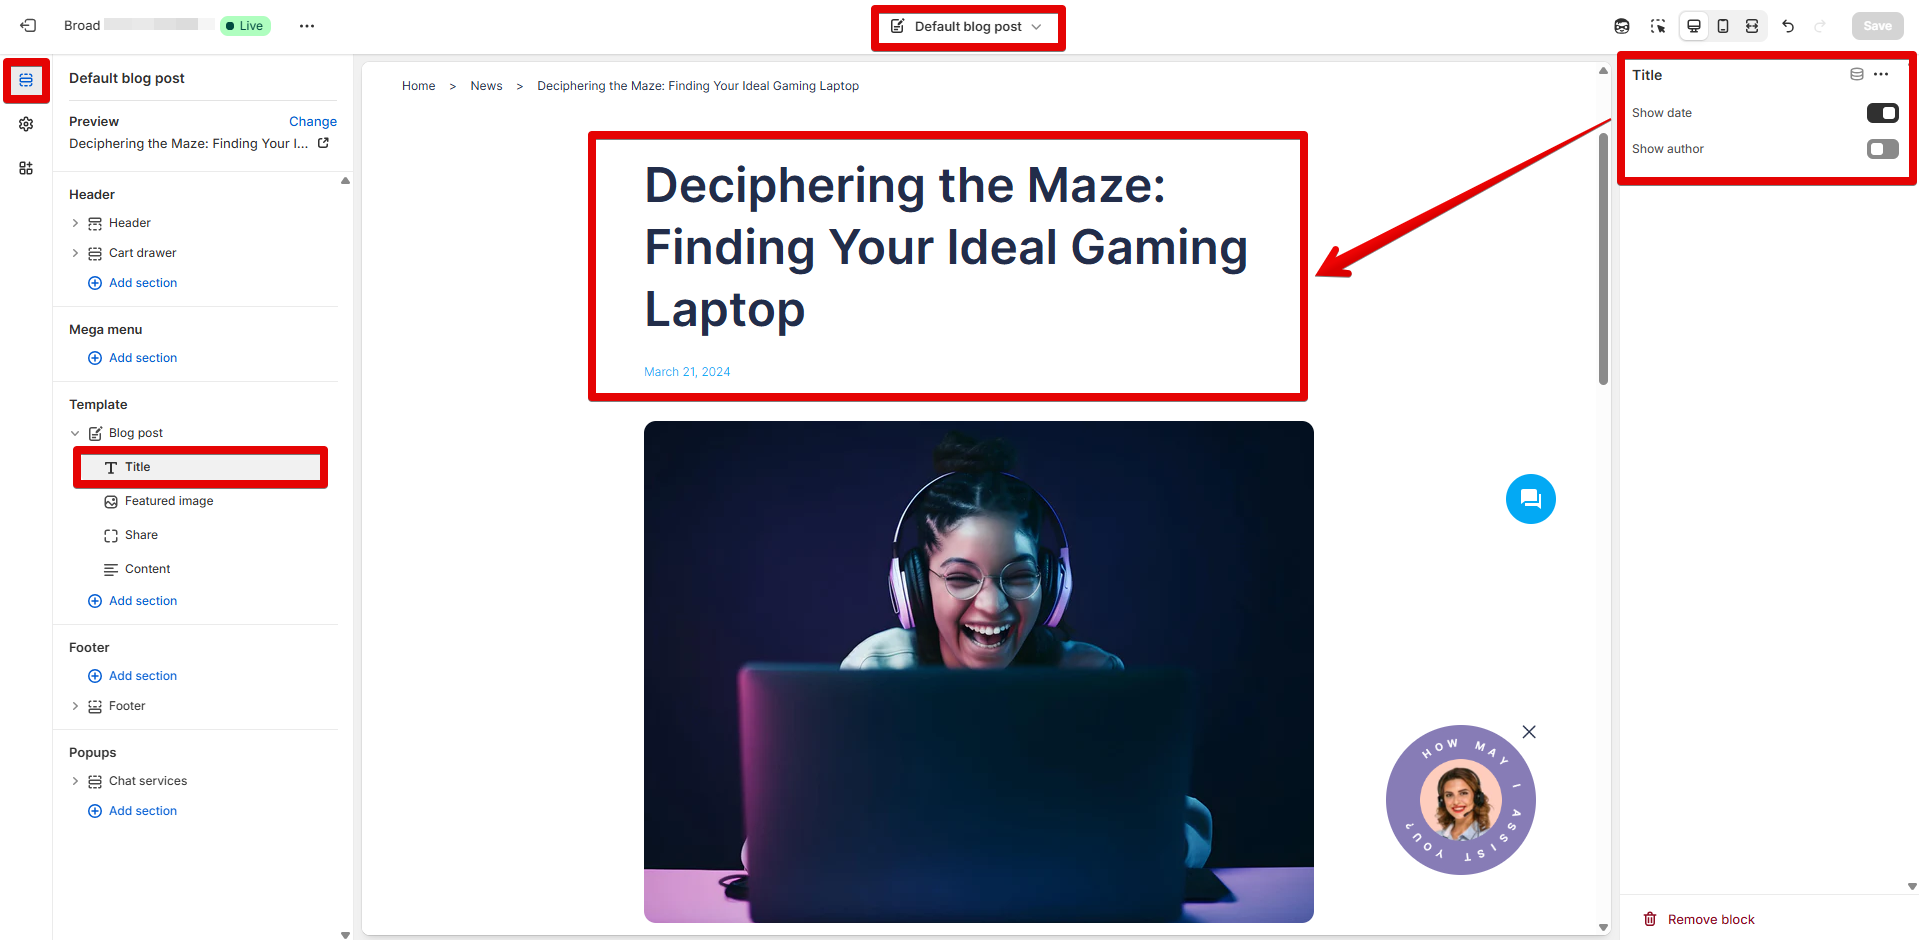This screenshot has height=940, width=1921.
Task: Expand the Header section tree item
Action: 75,223
